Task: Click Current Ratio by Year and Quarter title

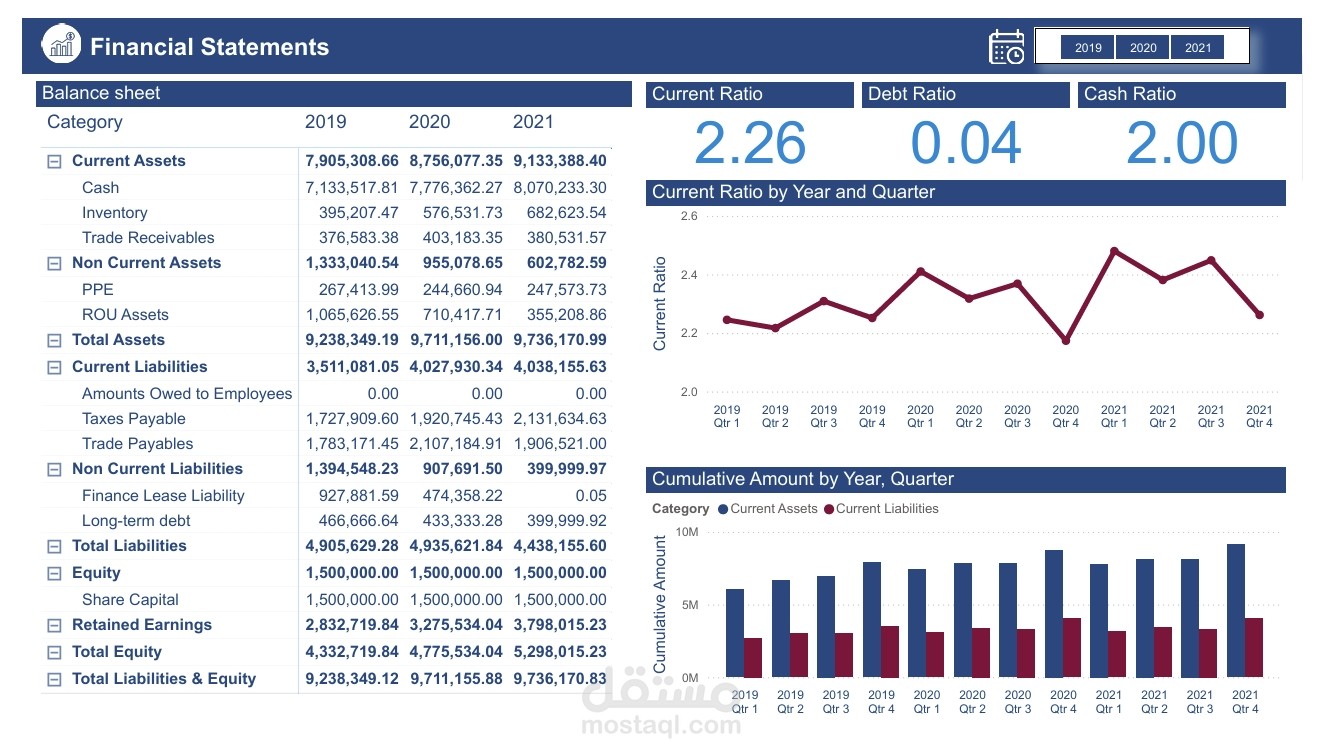Action: point(793,192)
